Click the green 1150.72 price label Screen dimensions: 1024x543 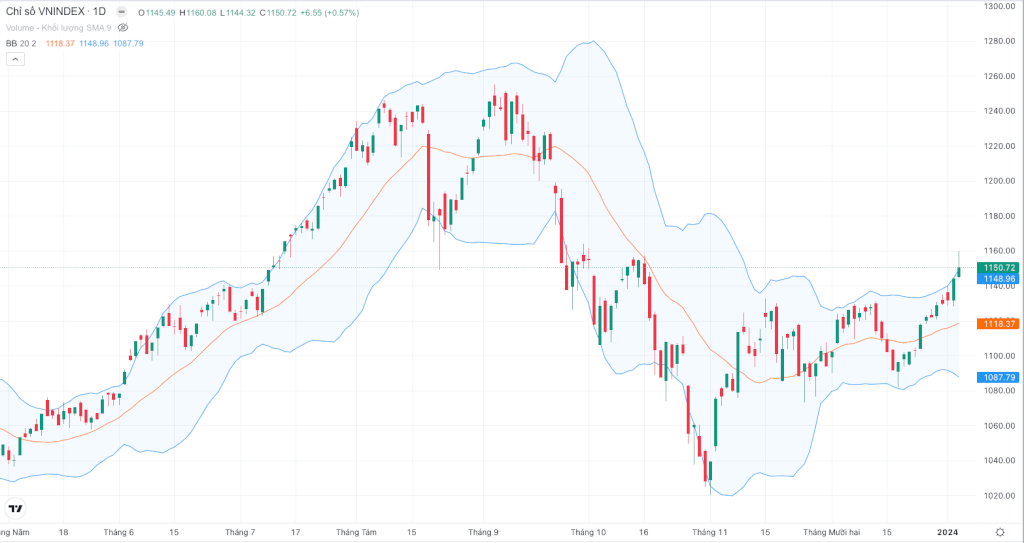[x=999, y=268]
